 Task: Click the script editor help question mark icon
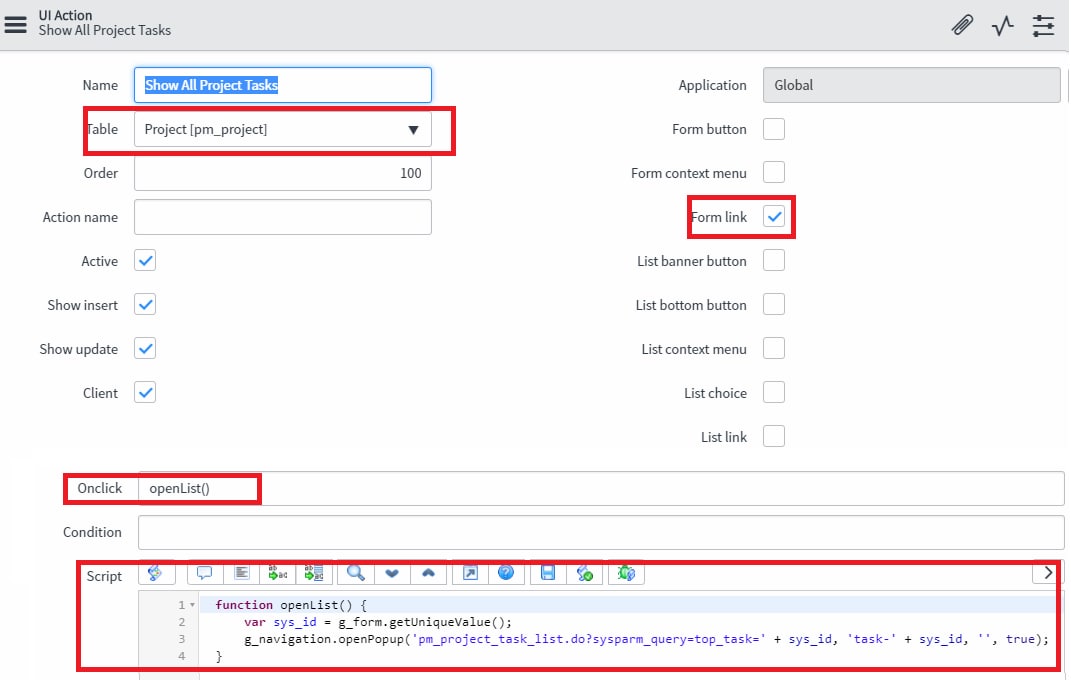pos(506,572)
